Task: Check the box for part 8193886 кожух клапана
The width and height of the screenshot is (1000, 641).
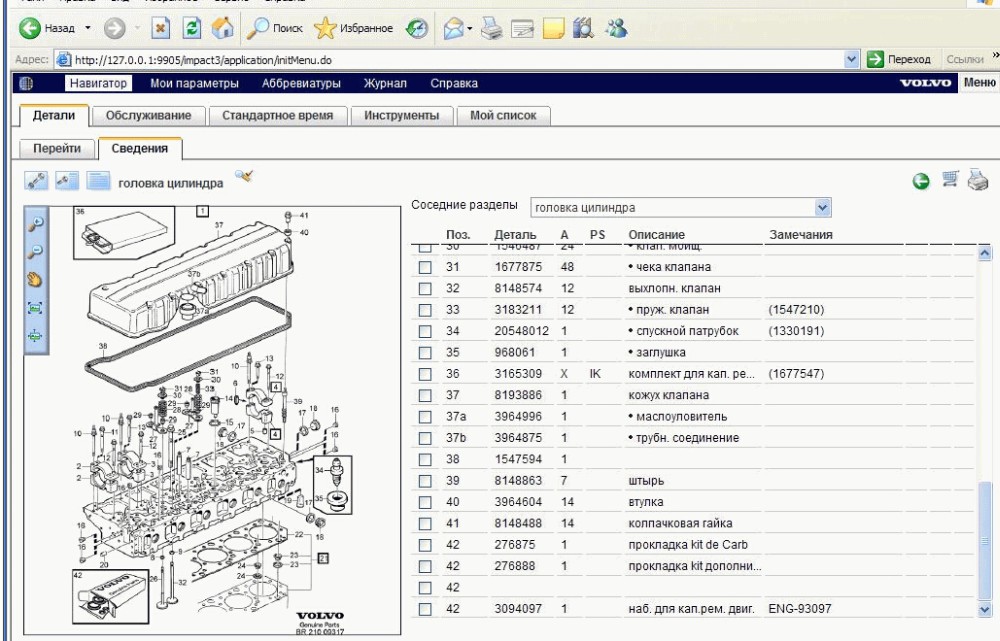Action: [425, 396]
